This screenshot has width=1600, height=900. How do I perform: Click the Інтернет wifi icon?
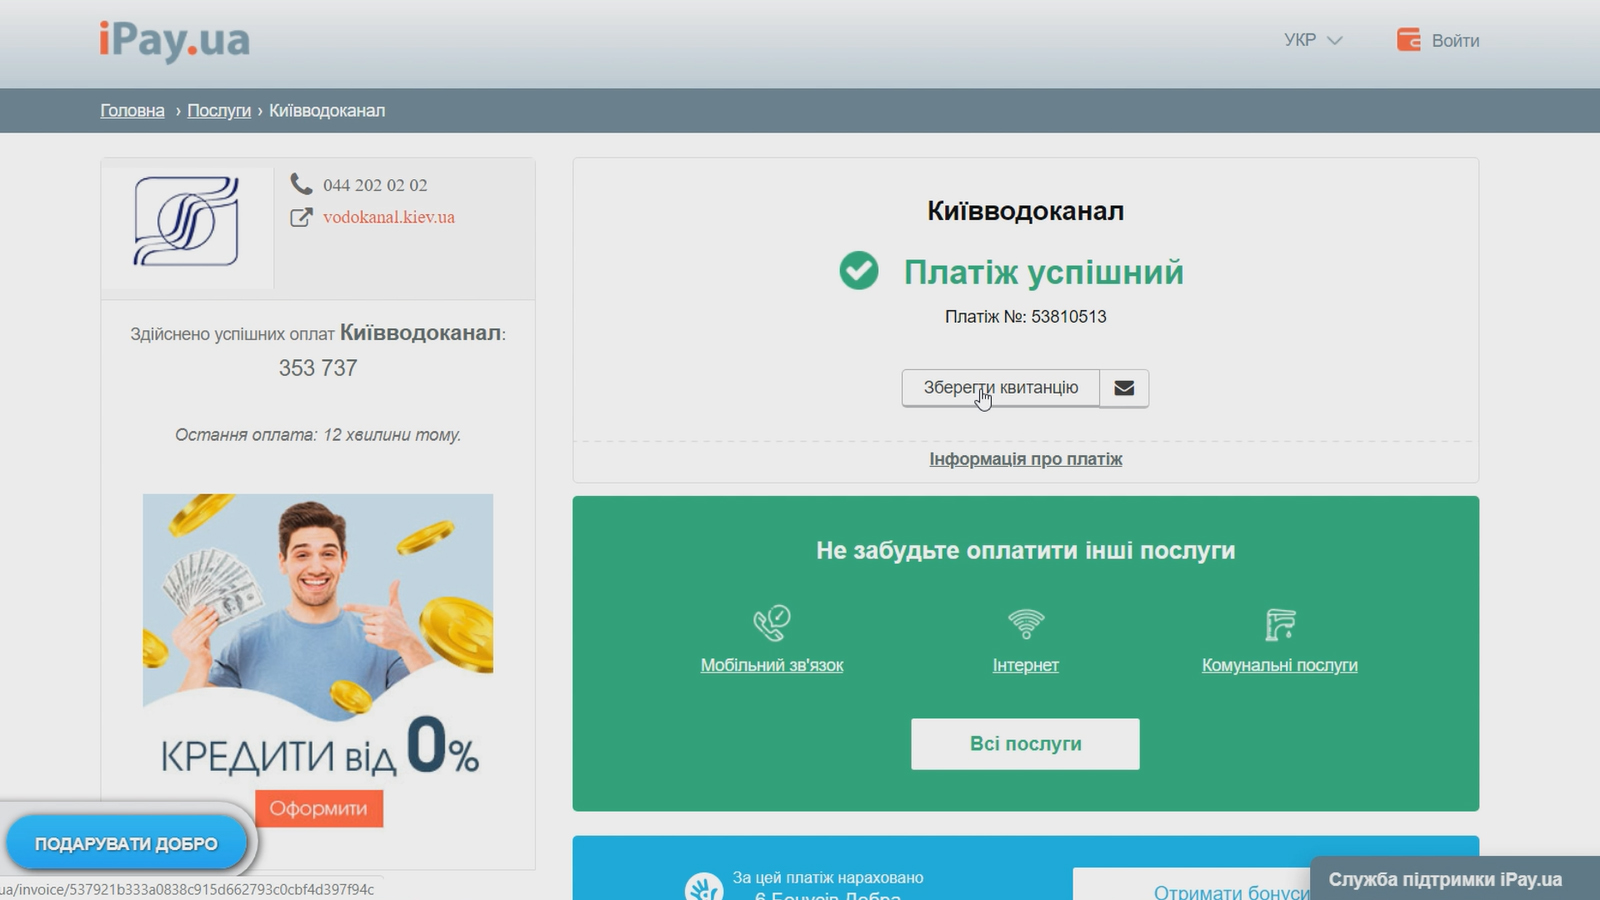pyautogui.click(x=1026, y=623)
